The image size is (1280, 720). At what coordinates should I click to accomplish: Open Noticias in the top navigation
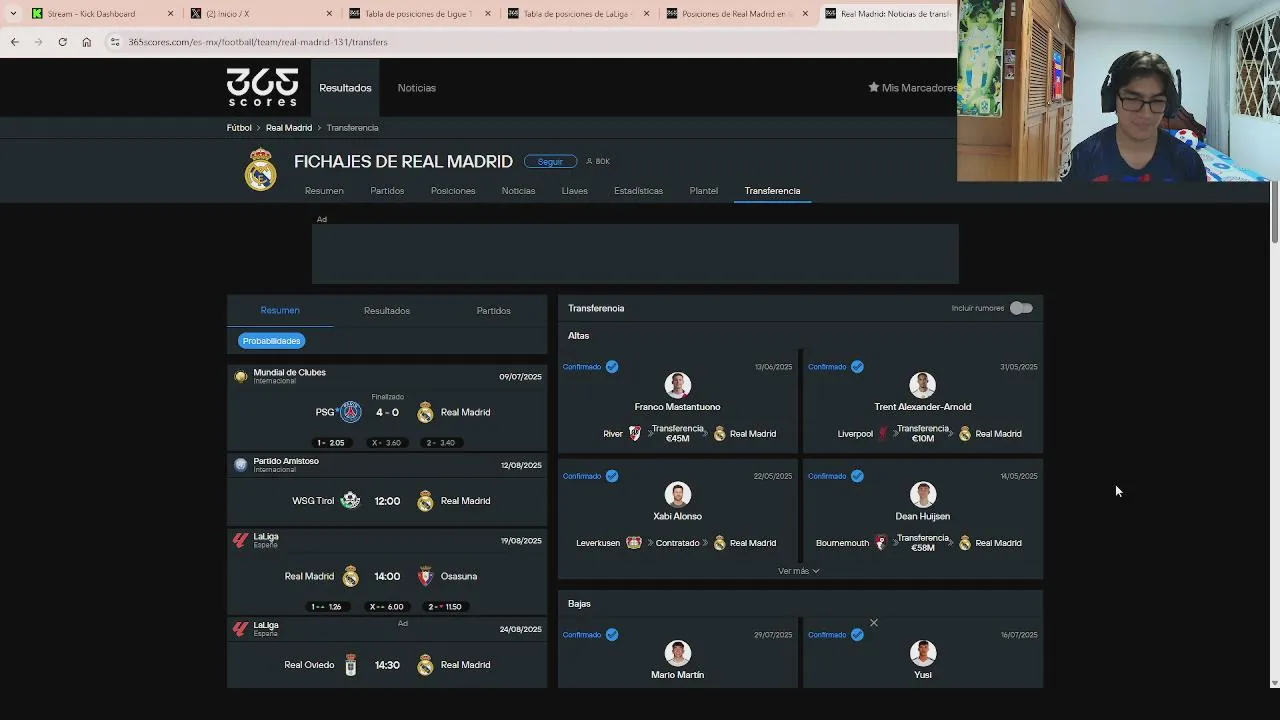(x=416, y=88)
